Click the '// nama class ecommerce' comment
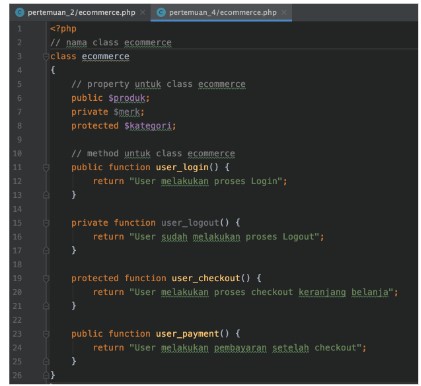 tap(111, 43)
